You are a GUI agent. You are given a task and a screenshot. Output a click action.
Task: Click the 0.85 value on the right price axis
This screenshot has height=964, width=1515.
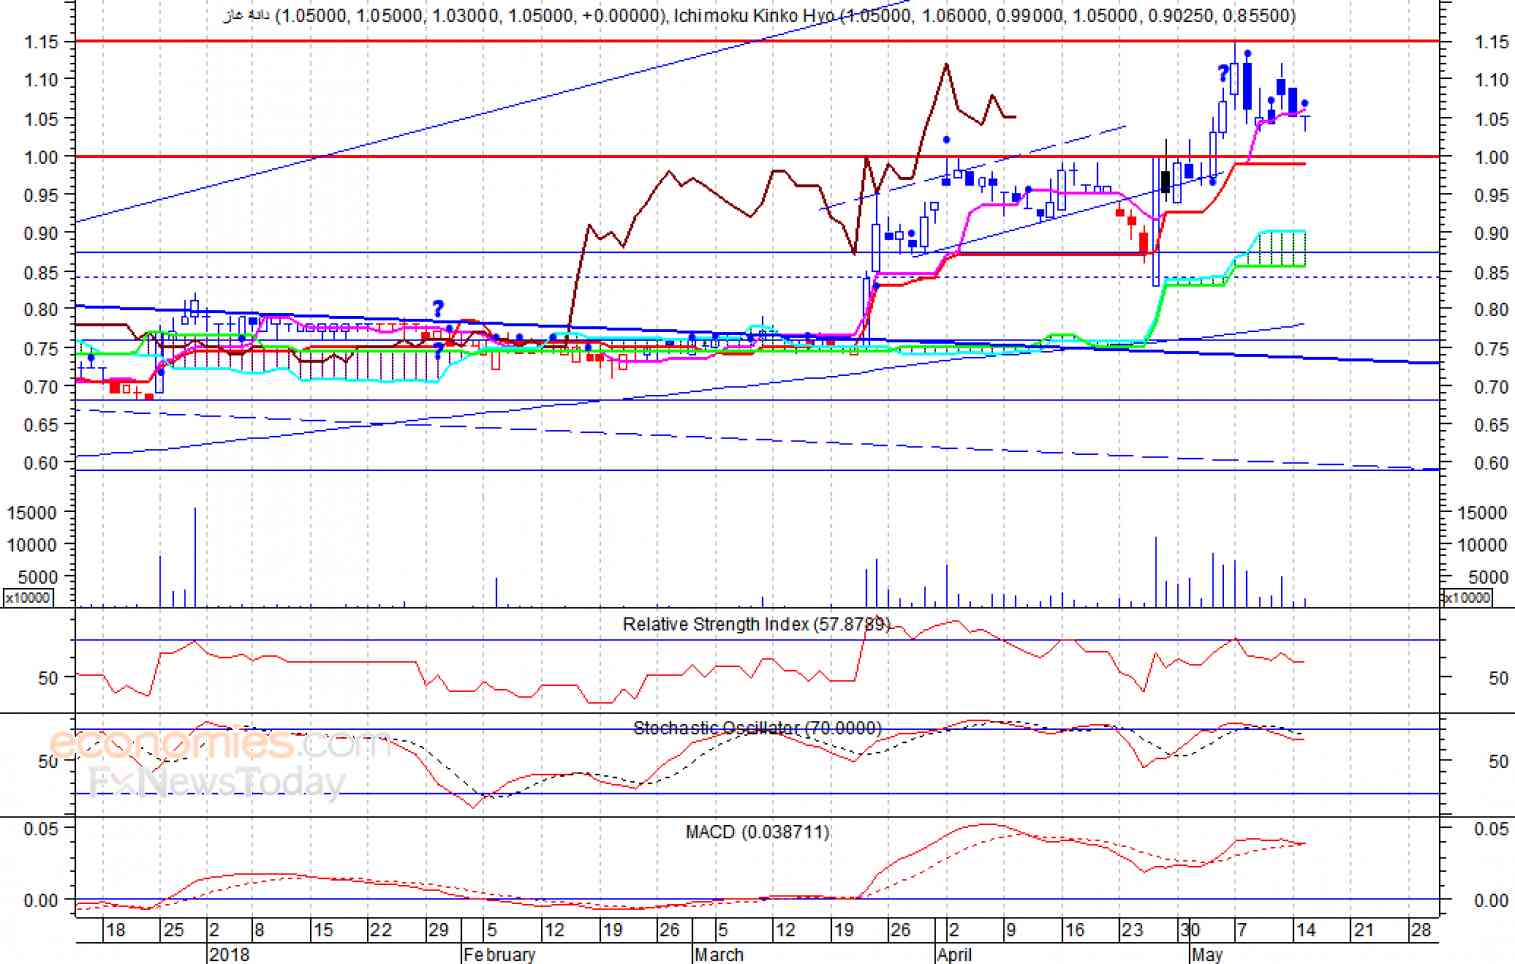(x=1492, y=273)
